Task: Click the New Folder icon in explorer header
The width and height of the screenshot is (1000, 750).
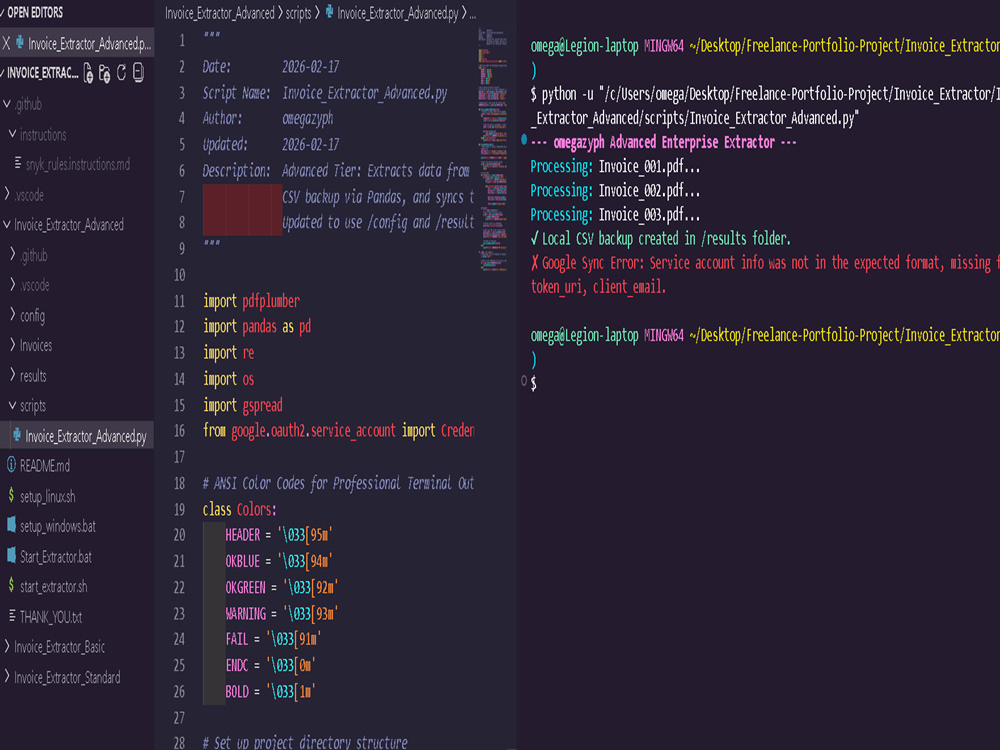Action: [x=105, y=73]
